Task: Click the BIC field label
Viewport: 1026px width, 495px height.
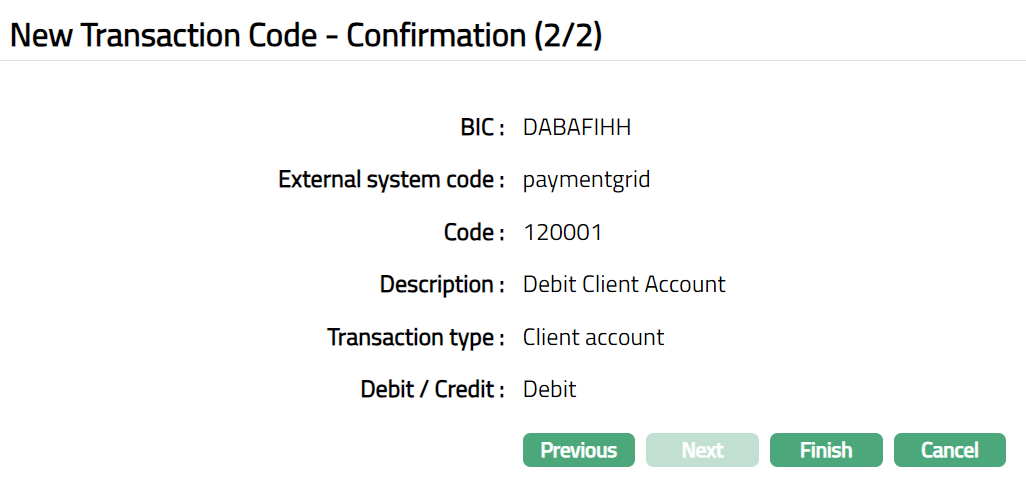Action: (476, 128)
